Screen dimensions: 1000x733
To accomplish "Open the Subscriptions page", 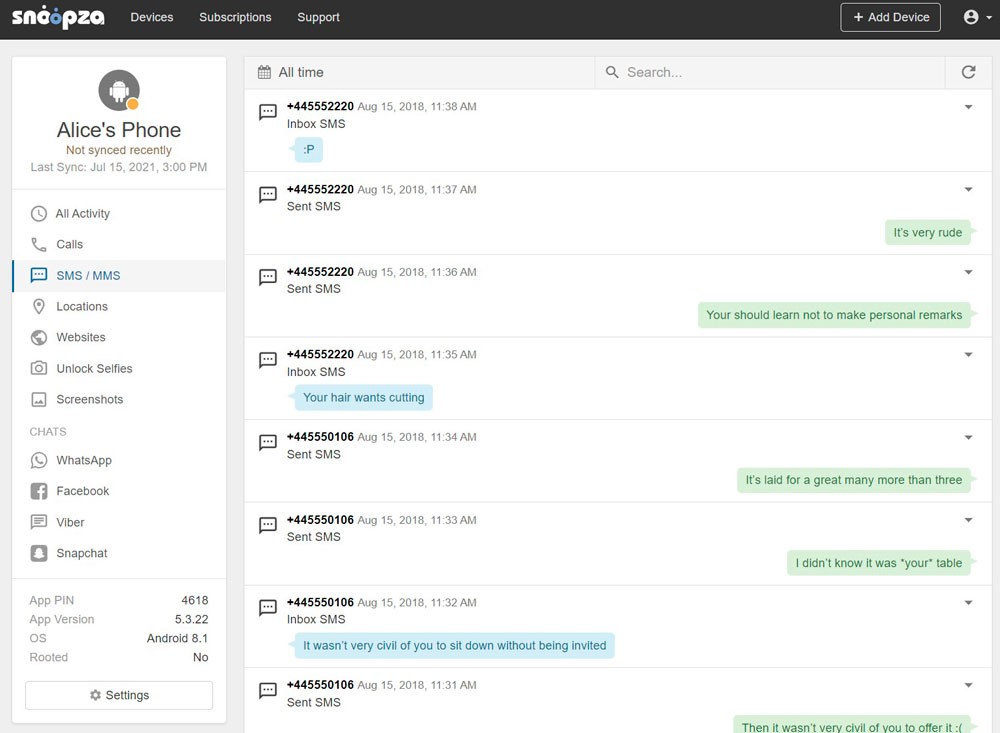I will pos(235,17).
